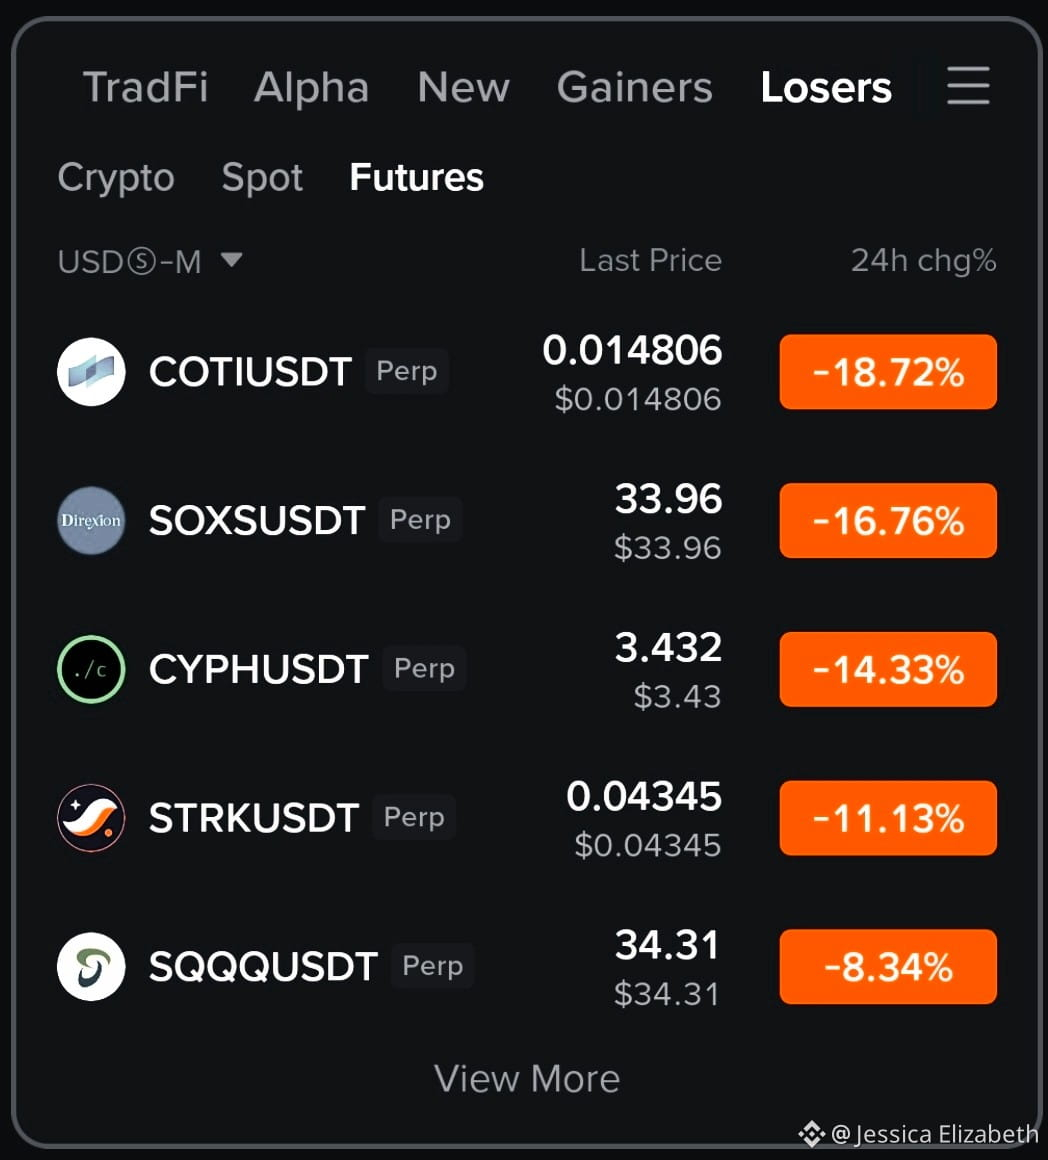The image size is (1048, 1160).
Task: Open the Alpha tab
Action: click(311, 87)
